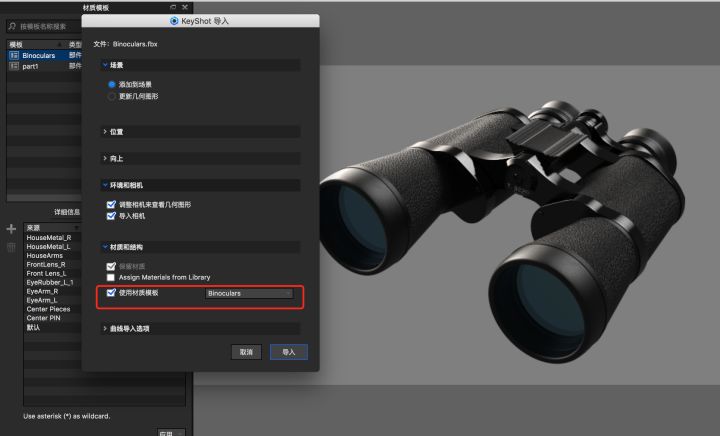Click the part1 template row icon
This screenshot has height=436, width=720.
pos(14,66)
